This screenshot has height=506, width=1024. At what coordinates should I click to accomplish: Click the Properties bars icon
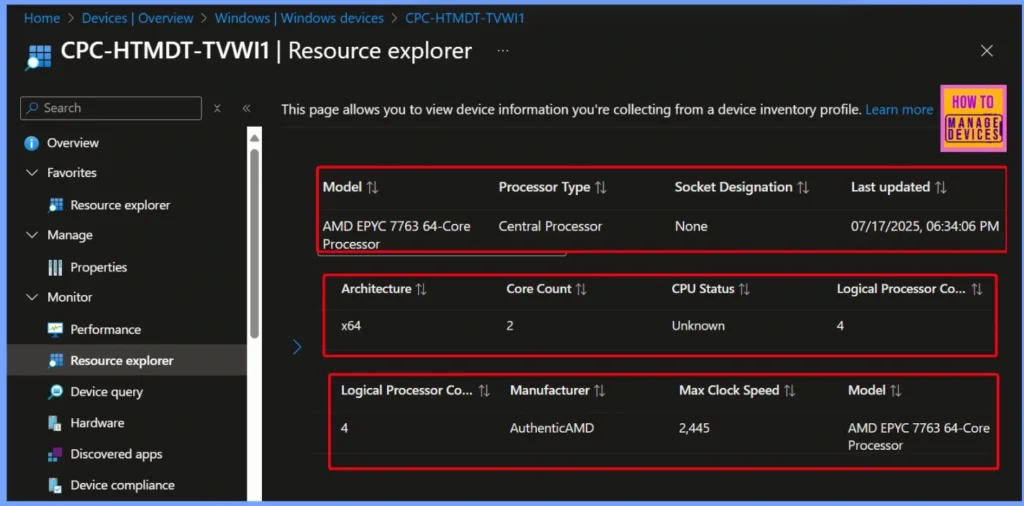[56, 267]
